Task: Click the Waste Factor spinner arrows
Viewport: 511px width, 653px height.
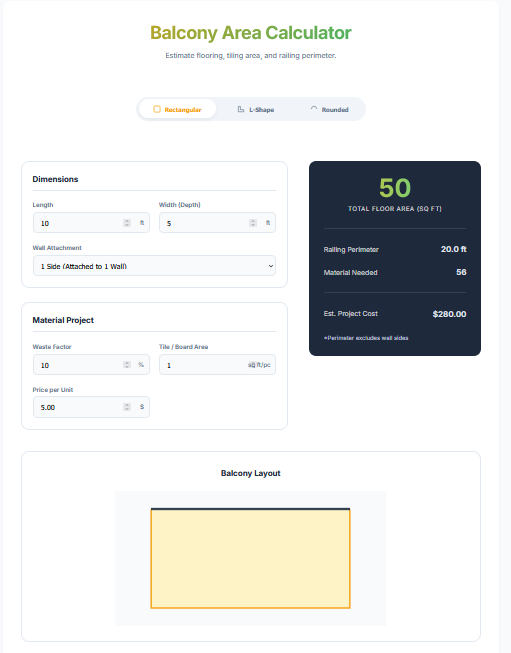Action: (x=127, y=365)
